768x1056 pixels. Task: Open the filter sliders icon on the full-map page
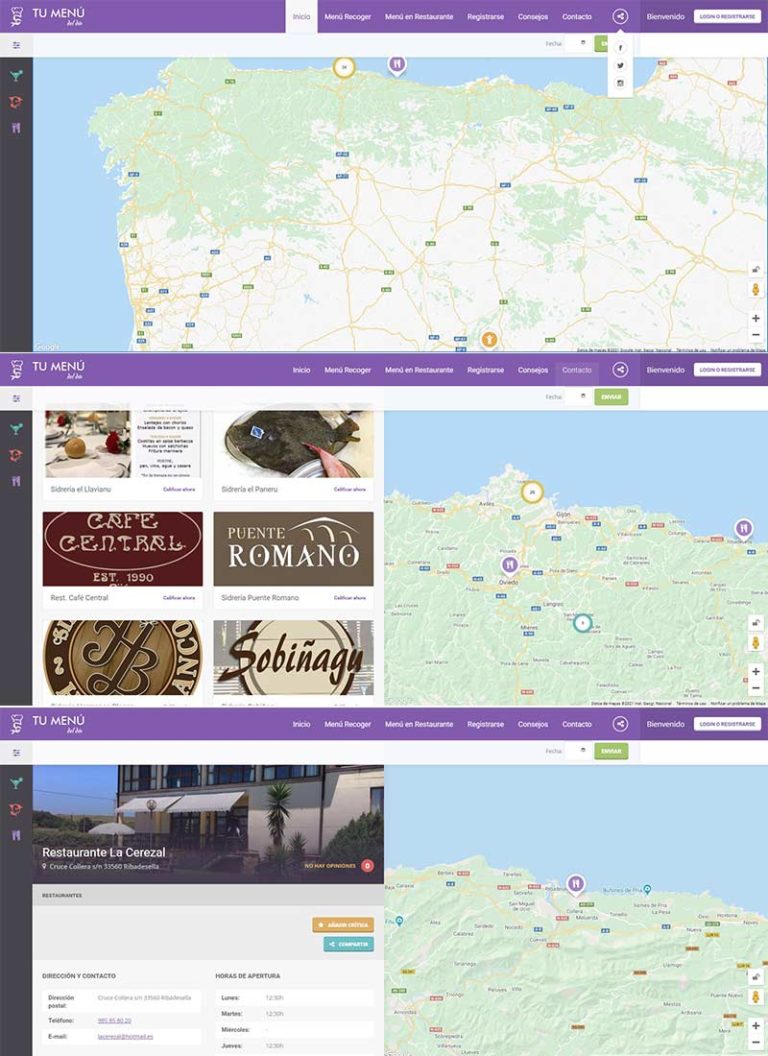pos(16,45)
